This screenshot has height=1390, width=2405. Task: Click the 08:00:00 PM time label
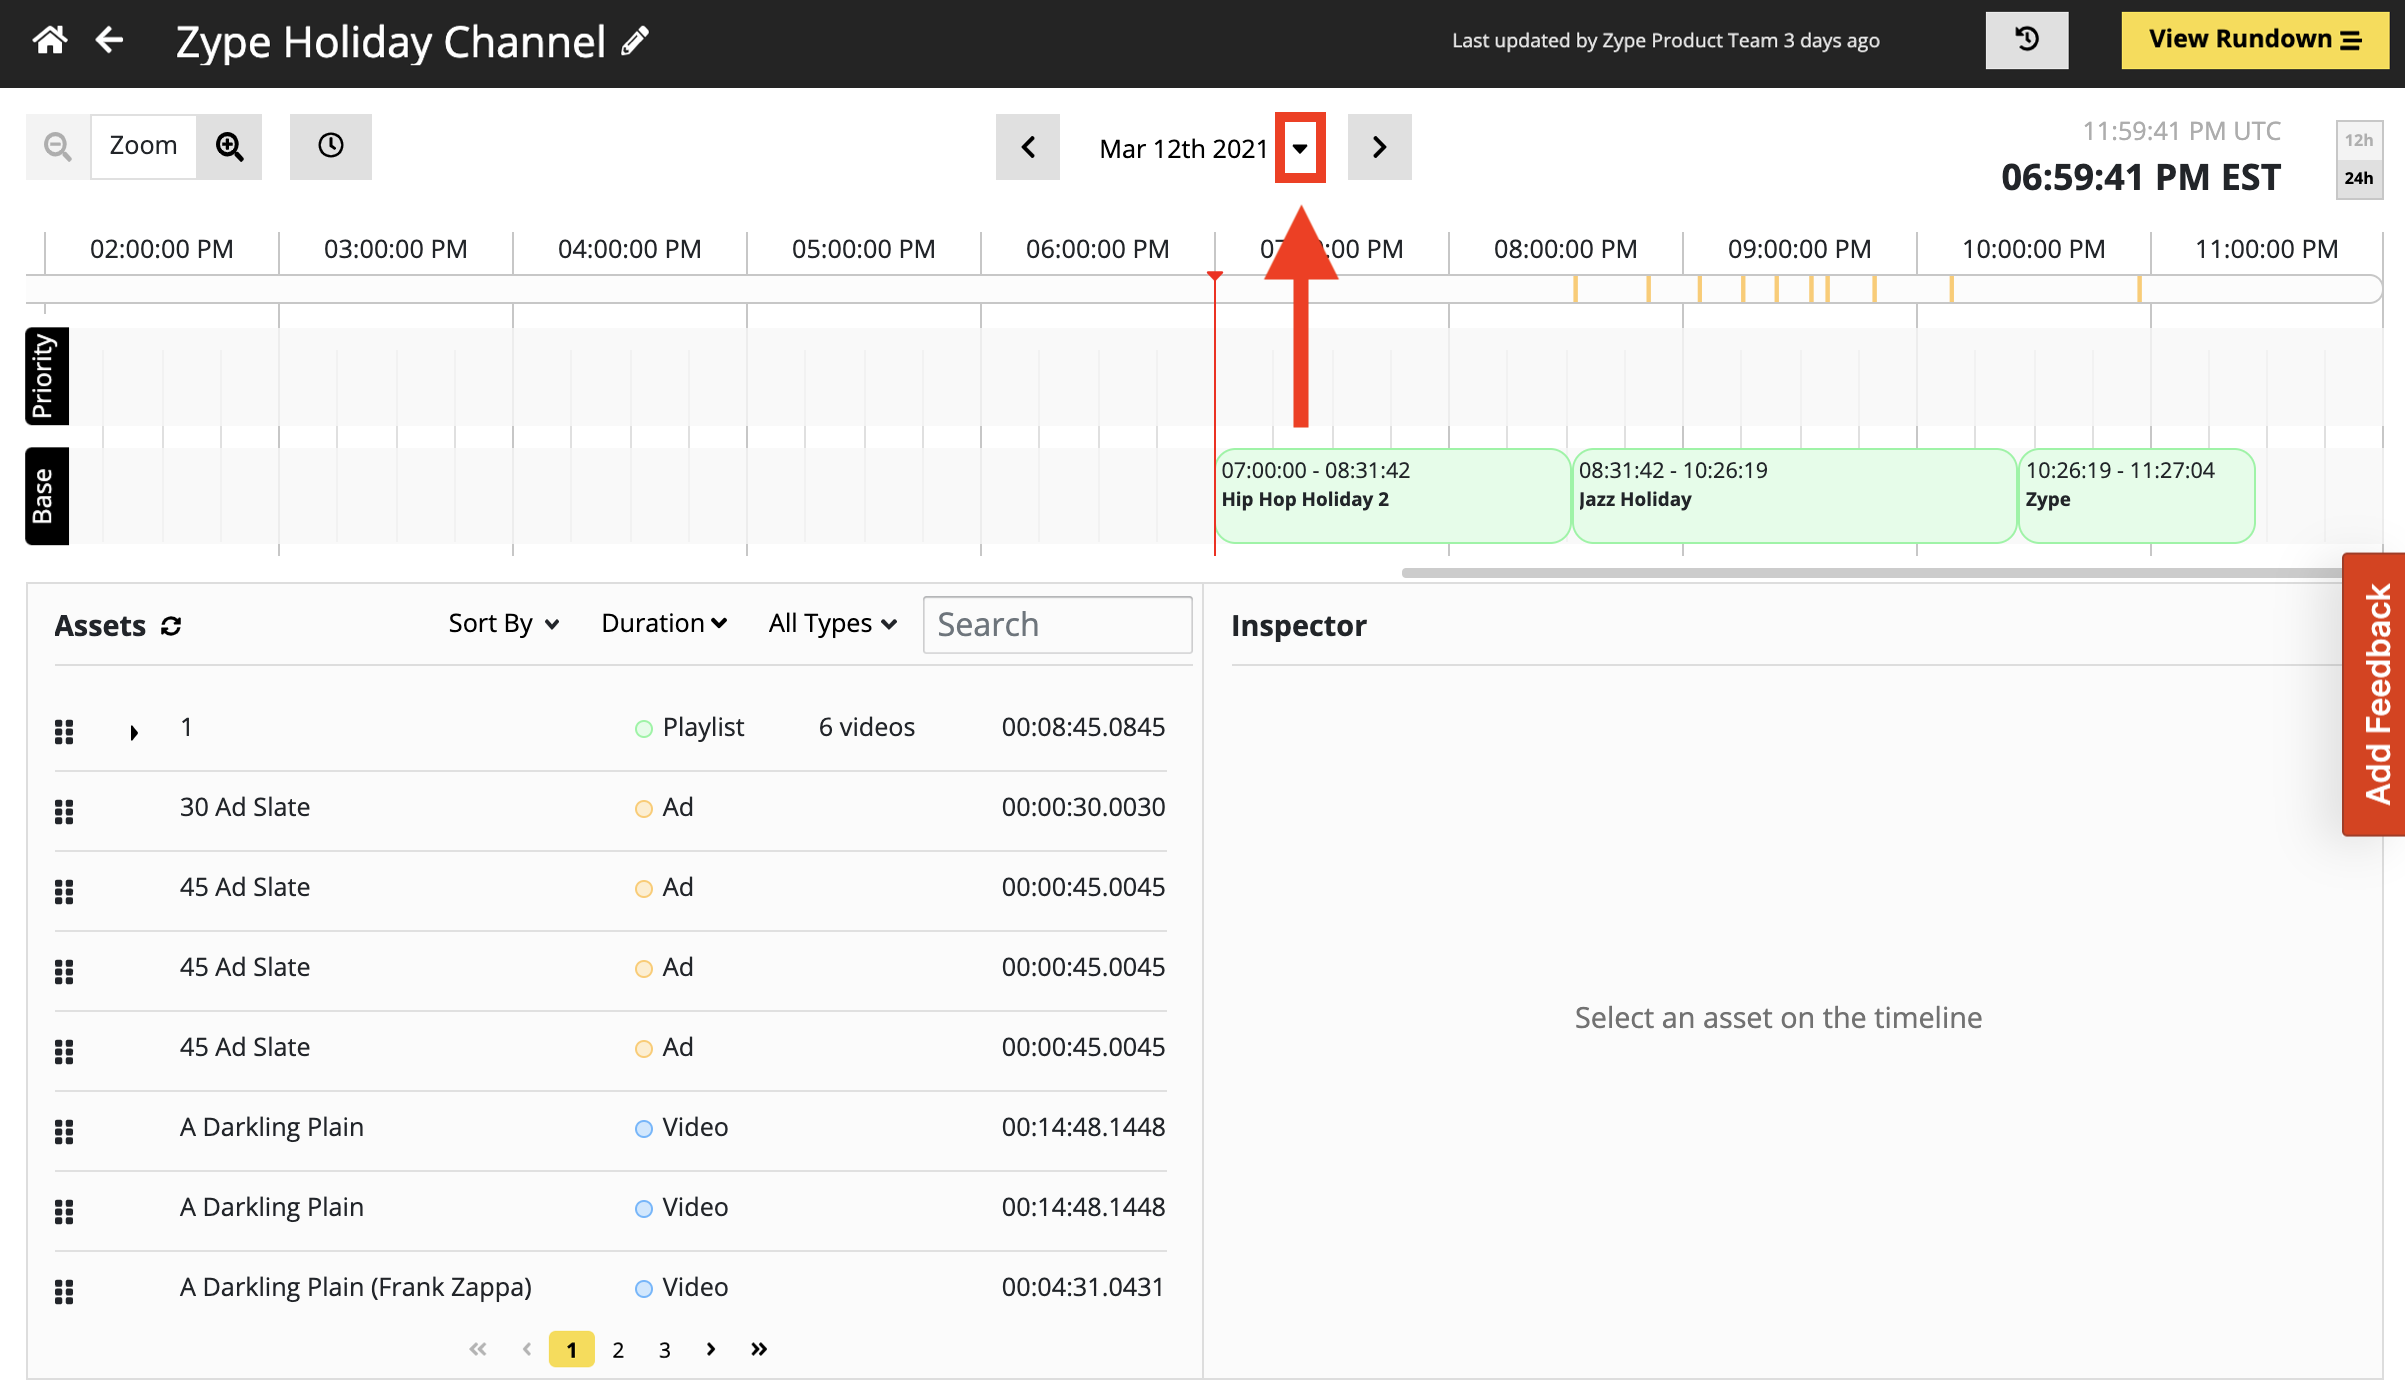pyautogui.click(x=1566, y=249)
